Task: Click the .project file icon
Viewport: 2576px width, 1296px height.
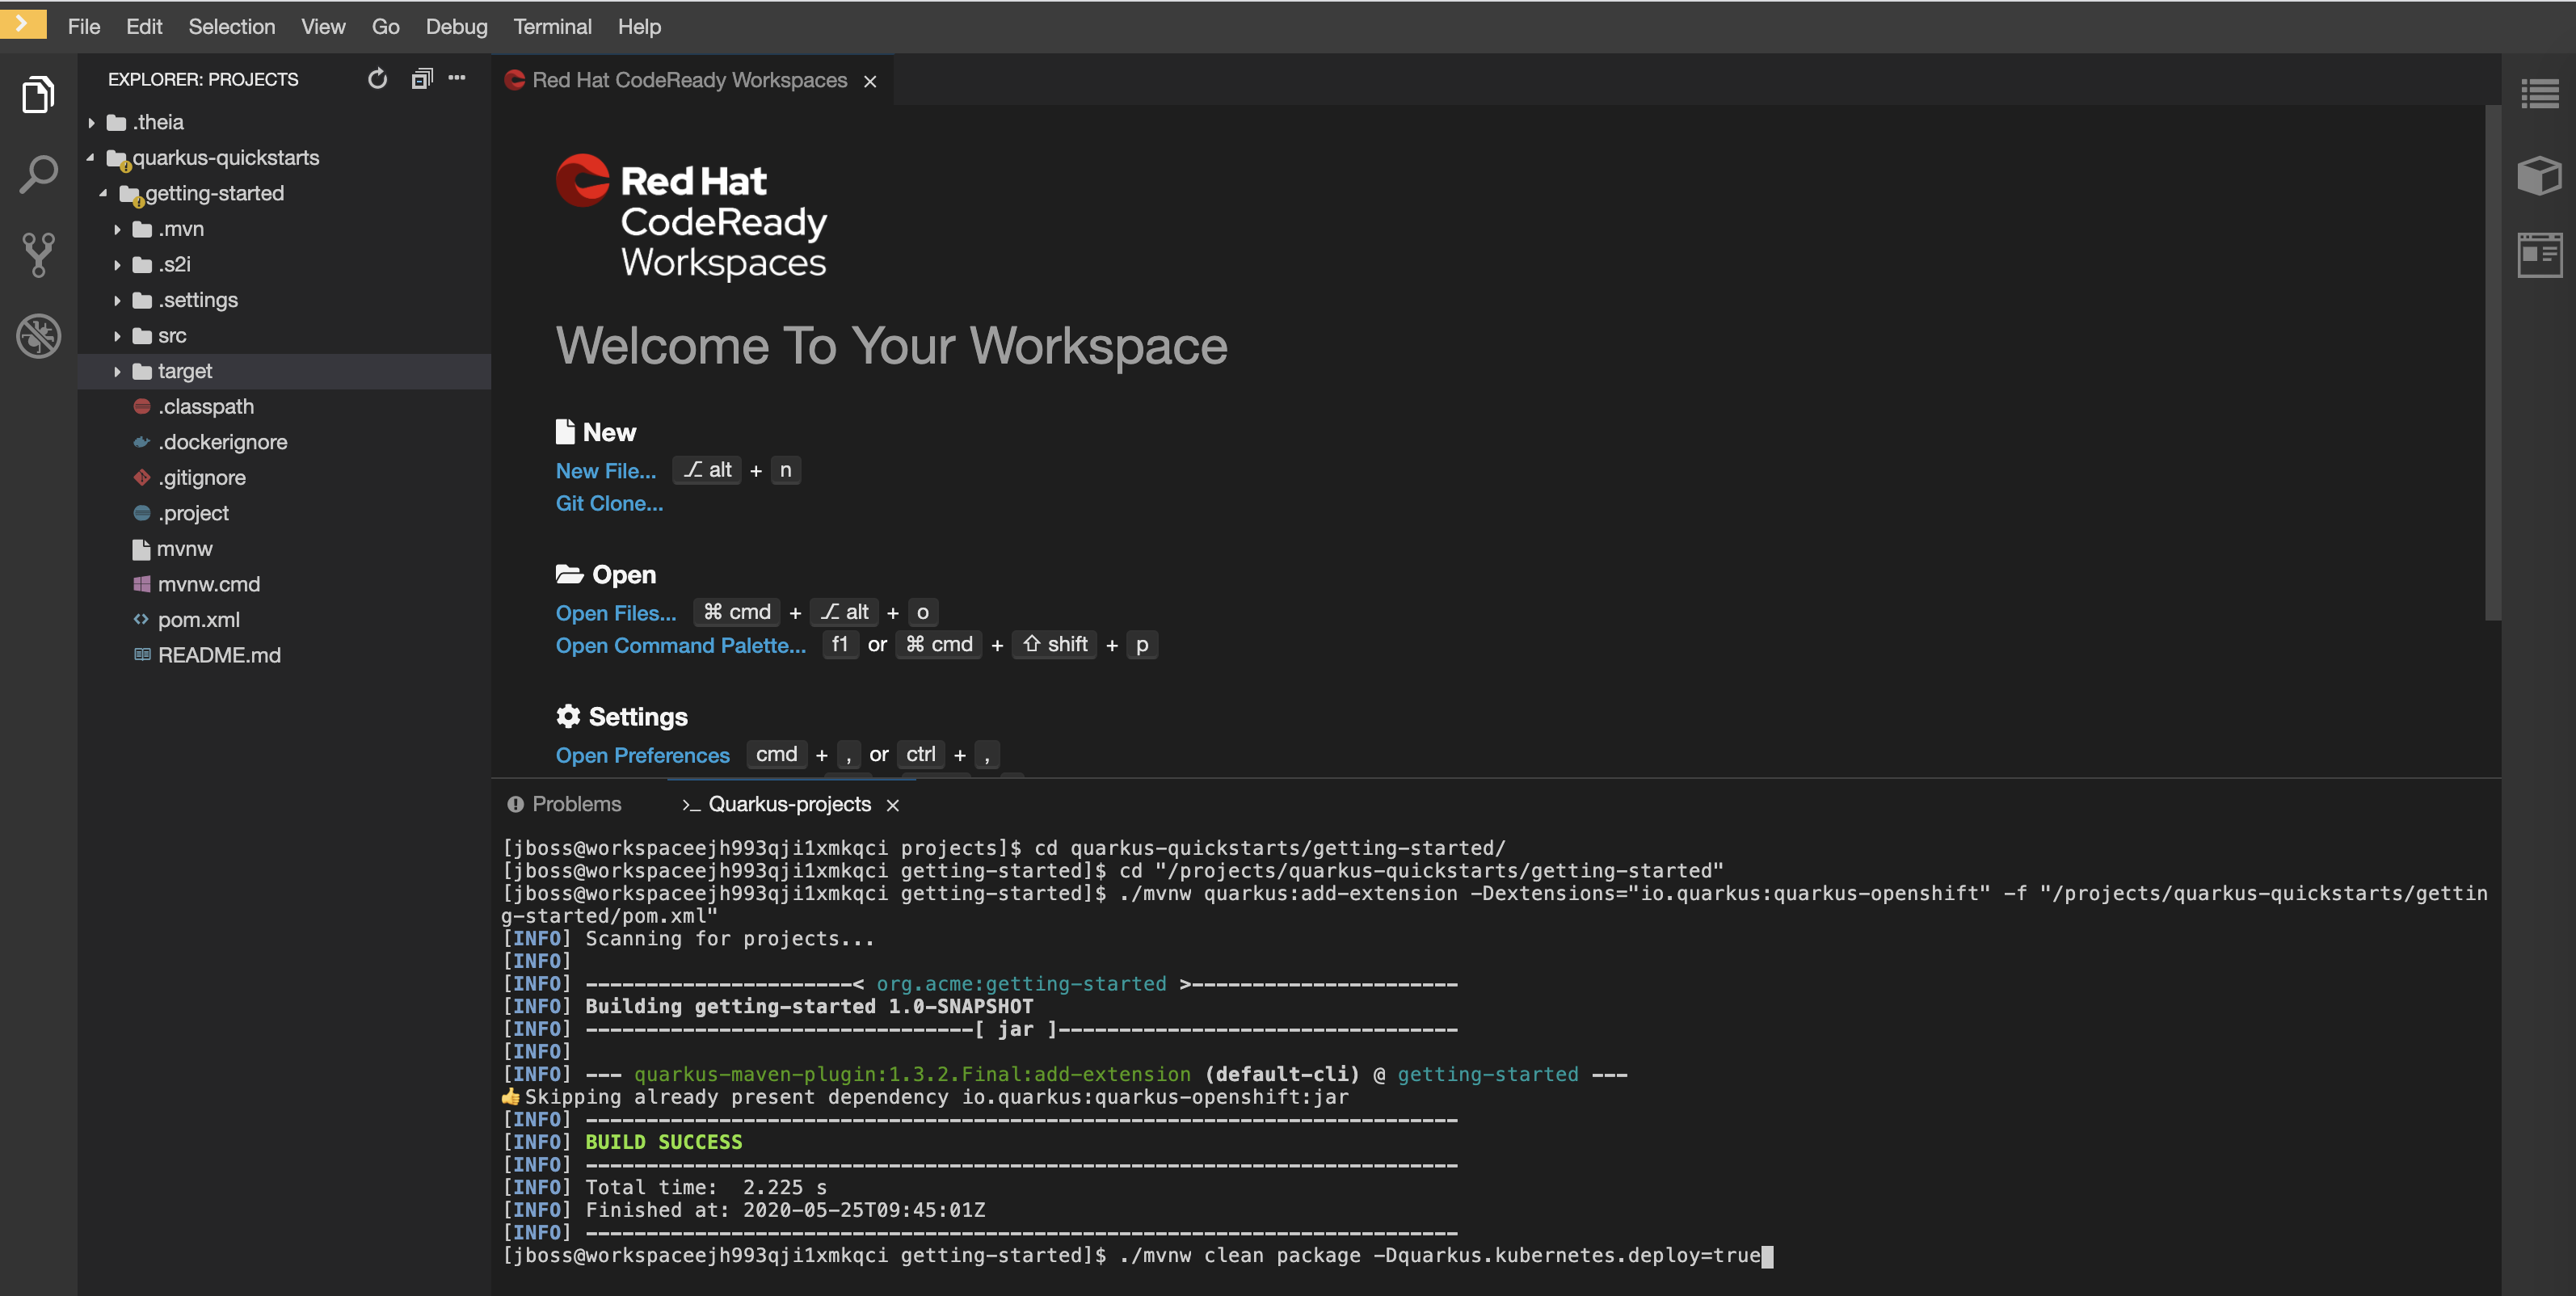Action: (142, 513)
